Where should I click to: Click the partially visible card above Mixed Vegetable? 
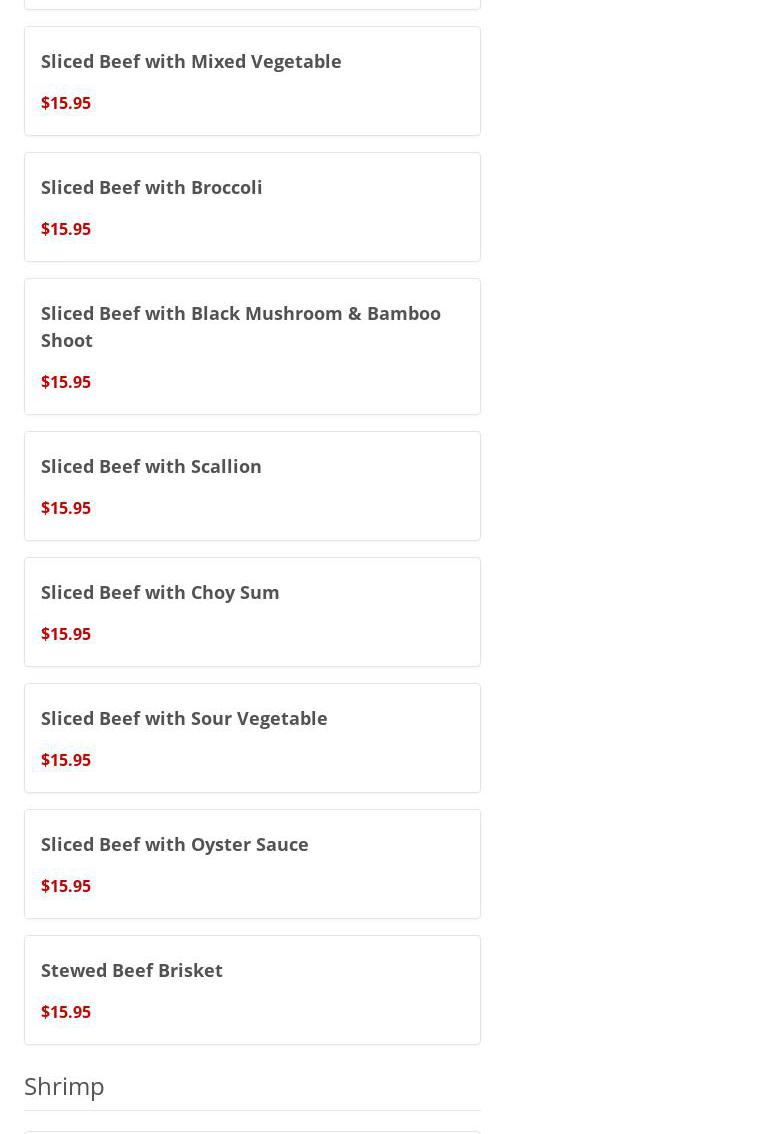point(252,3)
